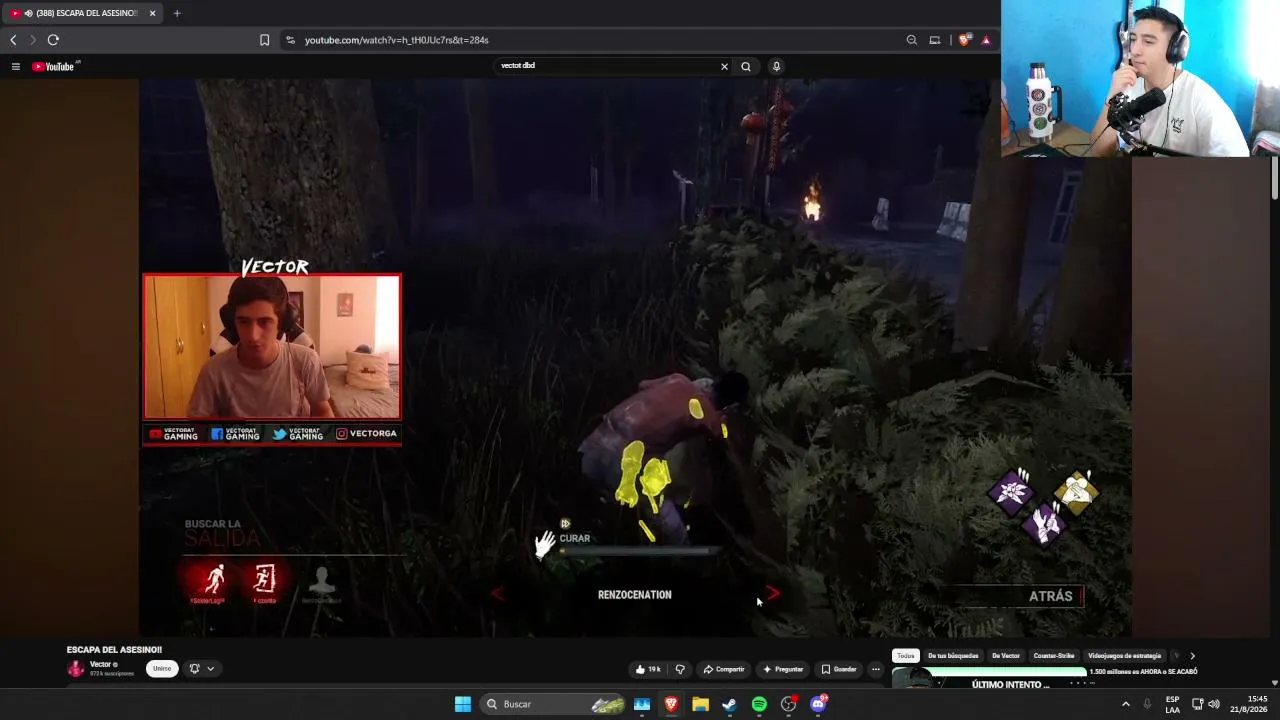The width and height of the screenshot is (1280, 720).
Task: Open File Explorer from the taskbar
Action: [x=700, y=704]
